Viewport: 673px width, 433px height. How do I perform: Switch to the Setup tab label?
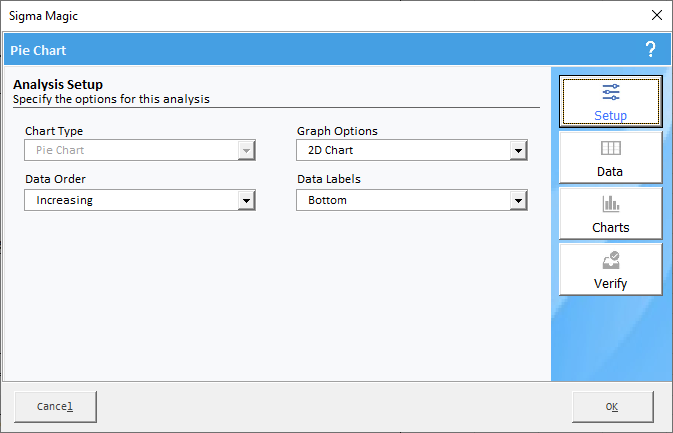click(610, 115)
